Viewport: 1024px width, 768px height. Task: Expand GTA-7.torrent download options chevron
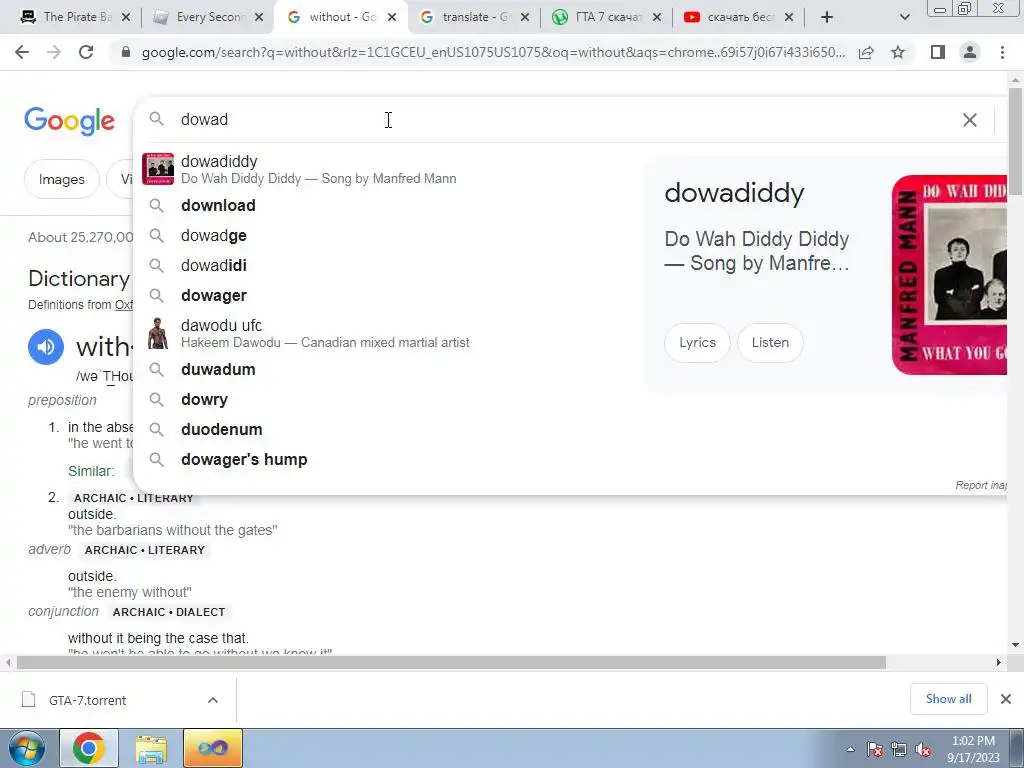click(x=213, y=700)
